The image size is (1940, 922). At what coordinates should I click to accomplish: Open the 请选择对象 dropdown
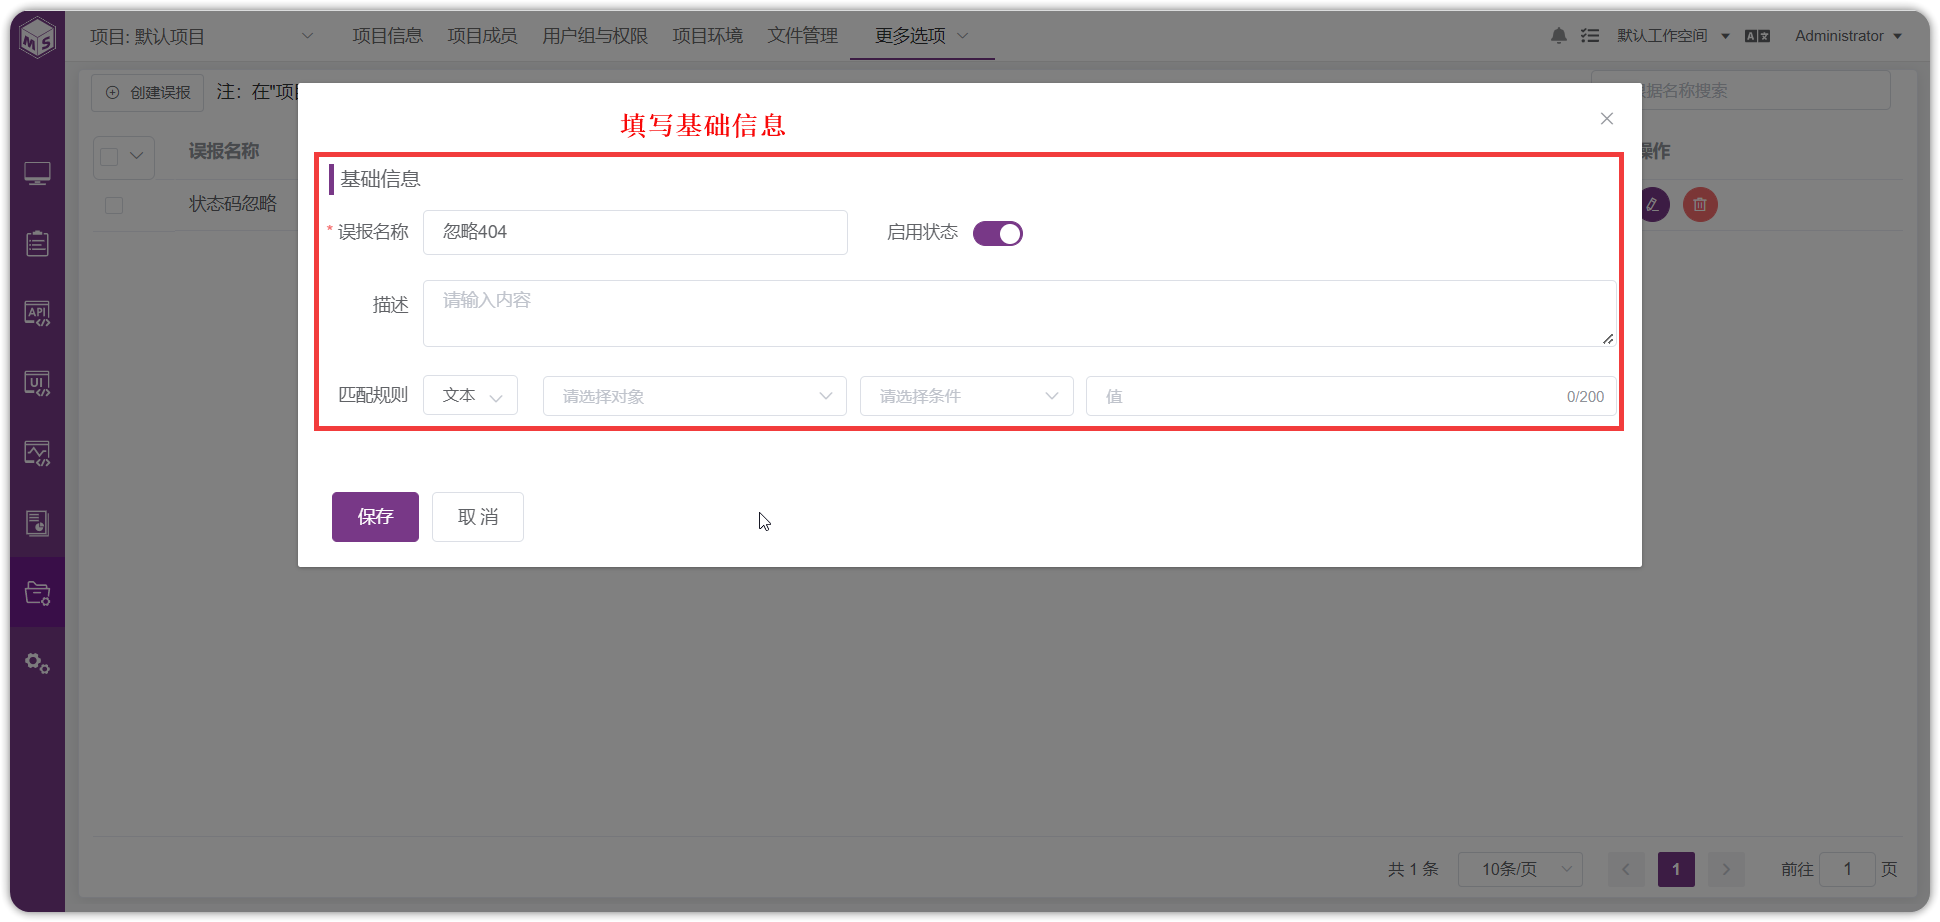click(695, 396)
